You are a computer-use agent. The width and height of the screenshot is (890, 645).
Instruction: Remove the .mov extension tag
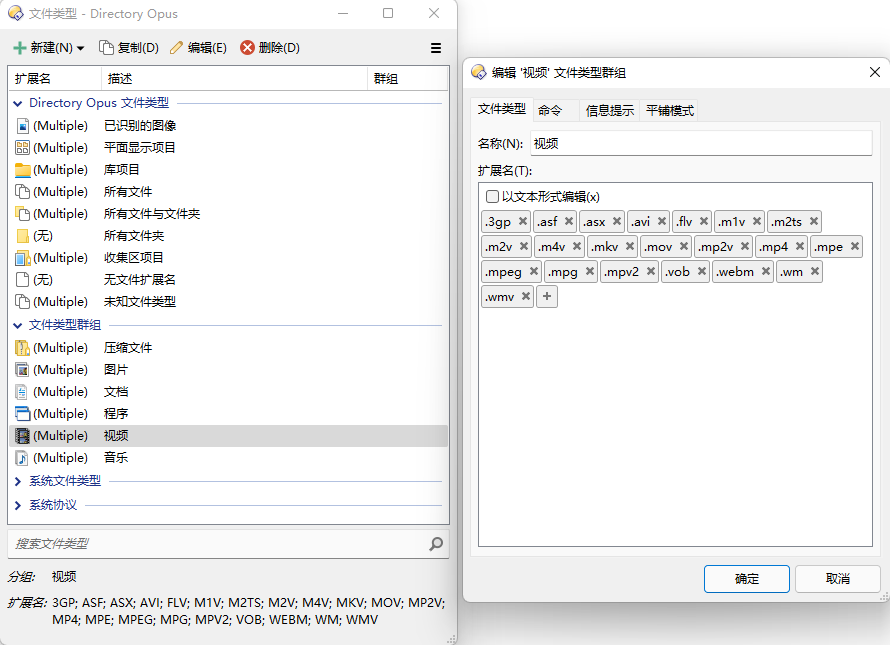pyautogui.click(x=684, y=246)
